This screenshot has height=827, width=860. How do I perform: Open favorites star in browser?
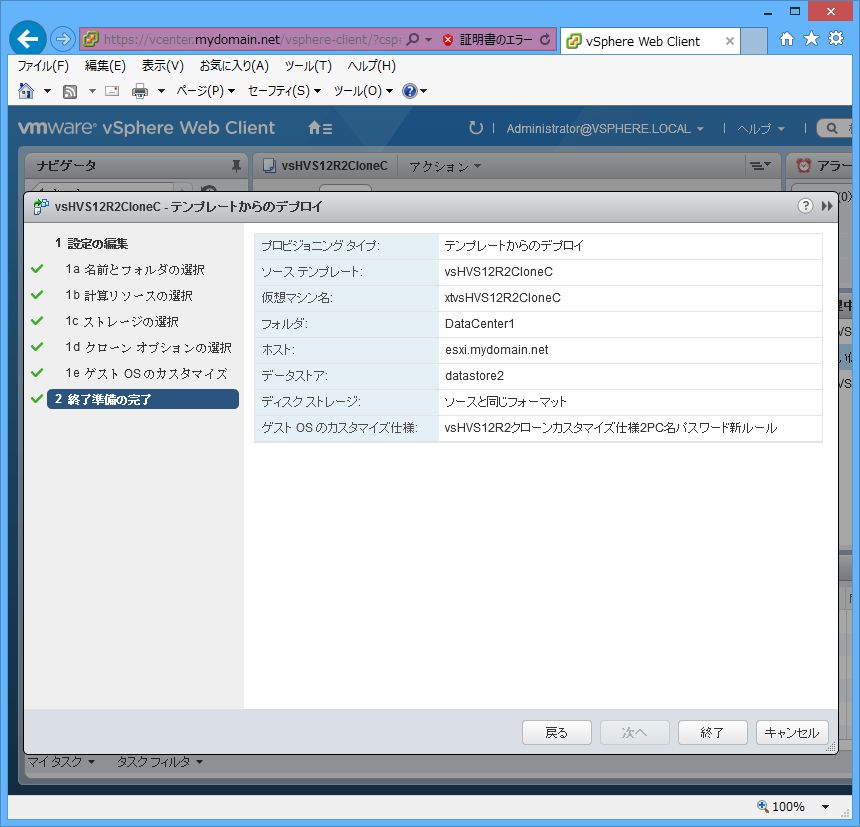[811, 38]
